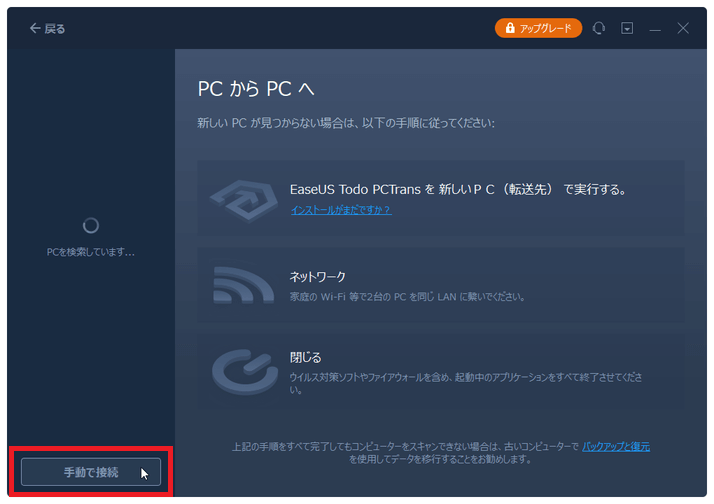This screenshot has height=504, width=714.
Task: Click the PC から PC へ heading
Action: pyautogui.click(x=256, y=88)
